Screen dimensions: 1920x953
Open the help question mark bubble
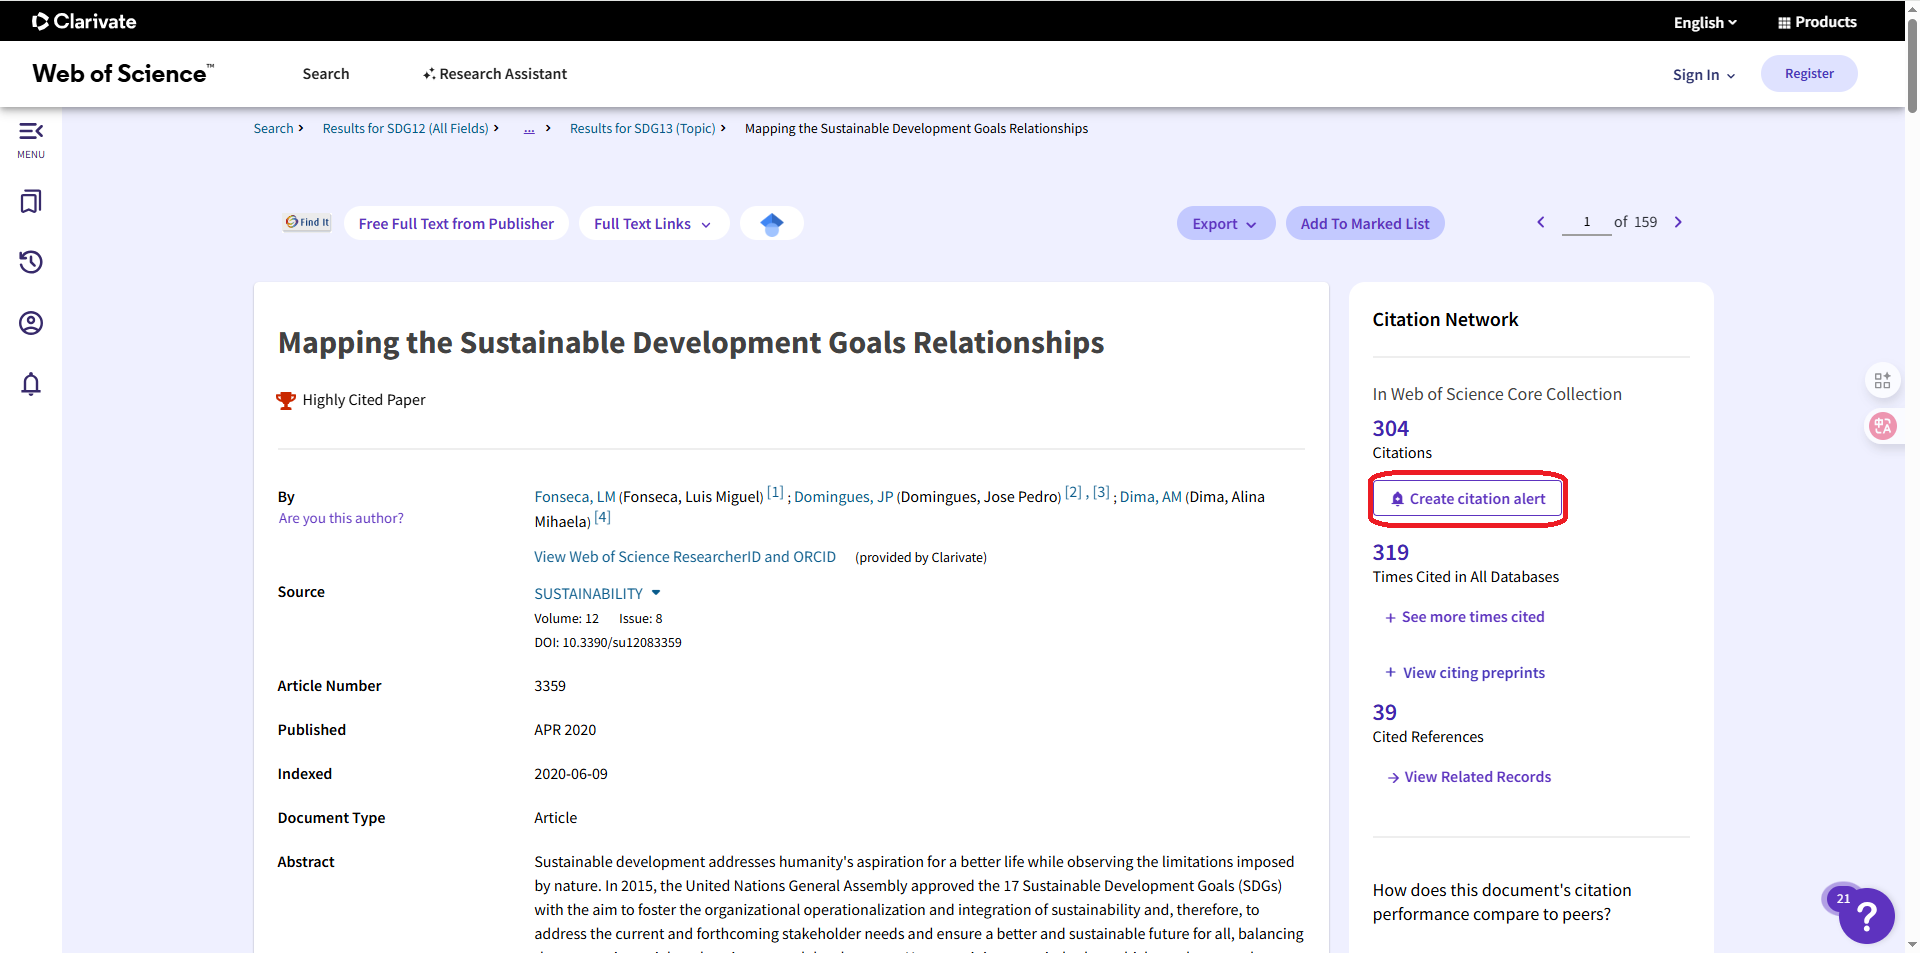[1866, 915]
